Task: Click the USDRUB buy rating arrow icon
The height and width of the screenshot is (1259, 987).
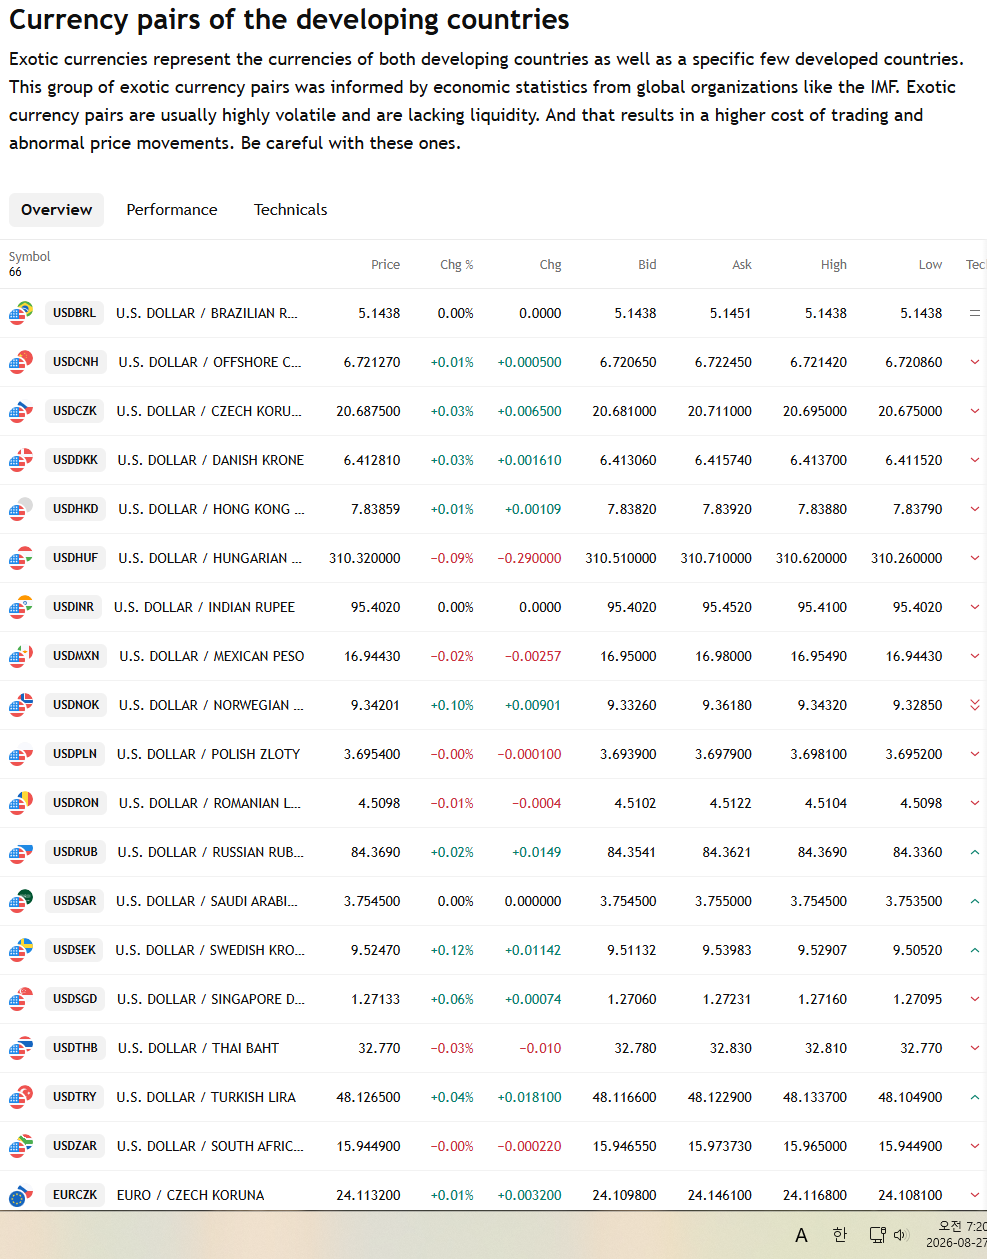Action: coord(975,852)
